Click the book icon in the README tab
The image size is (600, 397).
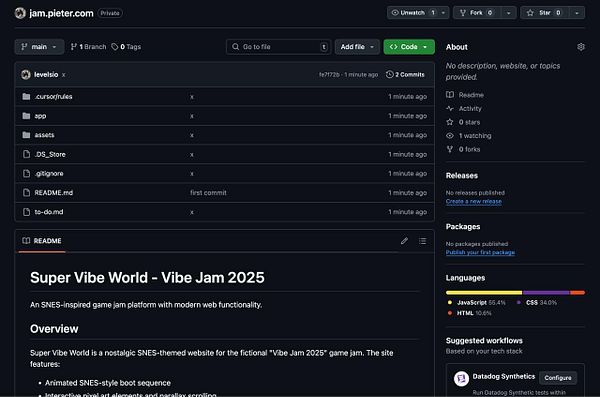[26, 241]
